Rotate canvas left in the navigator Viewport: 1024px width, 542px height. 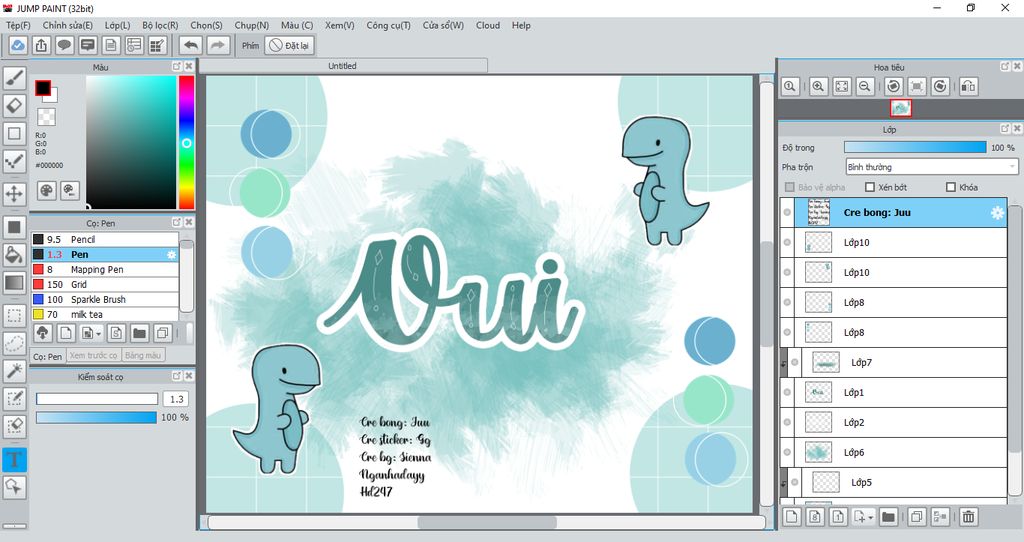(893, 86)
